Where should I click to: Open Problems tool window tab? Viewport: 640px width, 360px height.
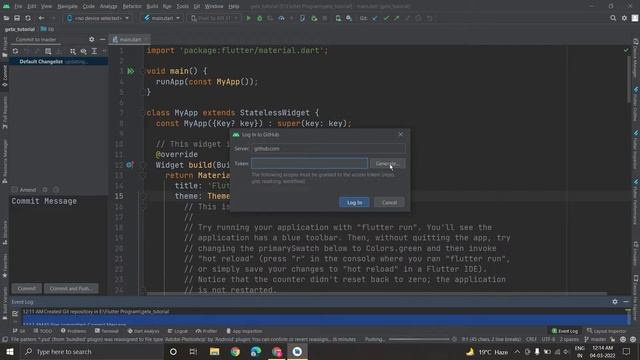coord(73,331)
